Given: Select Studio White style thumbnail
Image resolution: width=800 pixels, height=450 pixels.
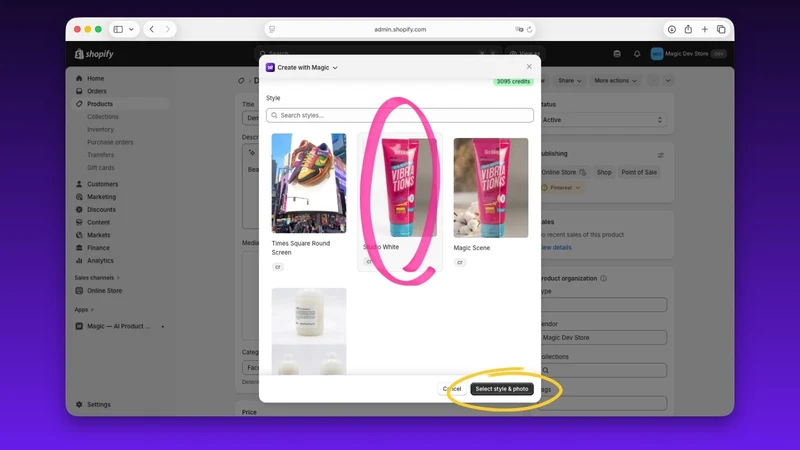Looking at the screenshot, I should point(400,188).
